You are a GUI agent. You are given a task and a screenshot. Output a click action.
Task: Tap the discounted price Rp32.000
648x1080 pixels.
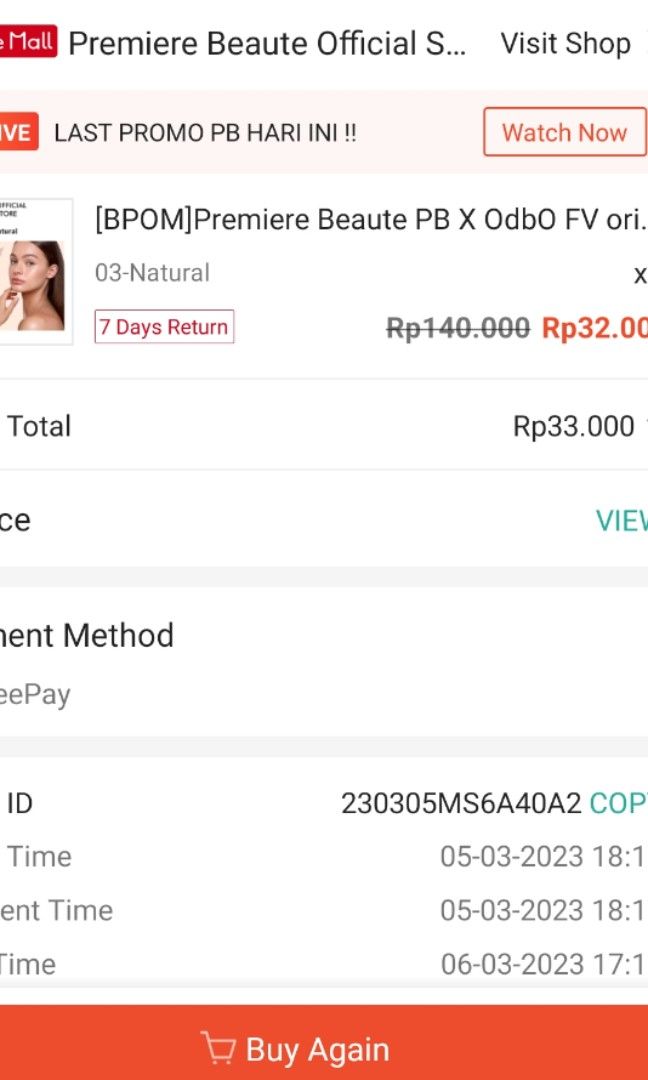click(x=594, y=327)
